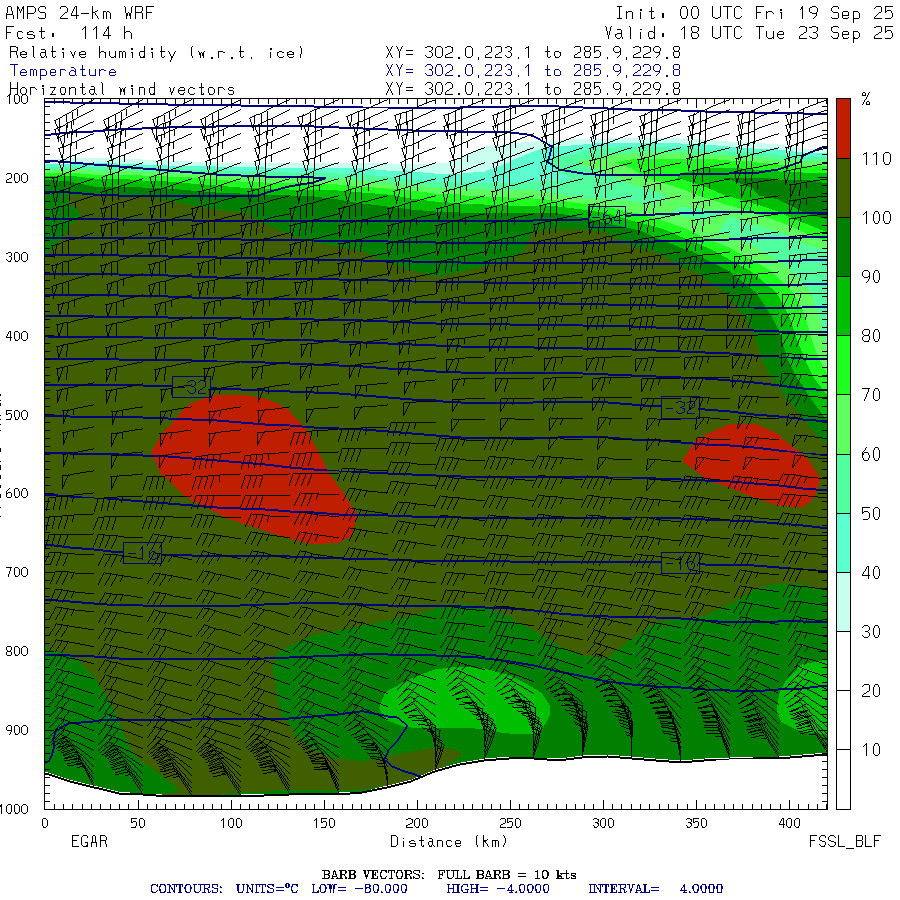900x900 pixels.
Task: Click the turquoise colorbar segment between 40 and 50
Action: (843, 542)
